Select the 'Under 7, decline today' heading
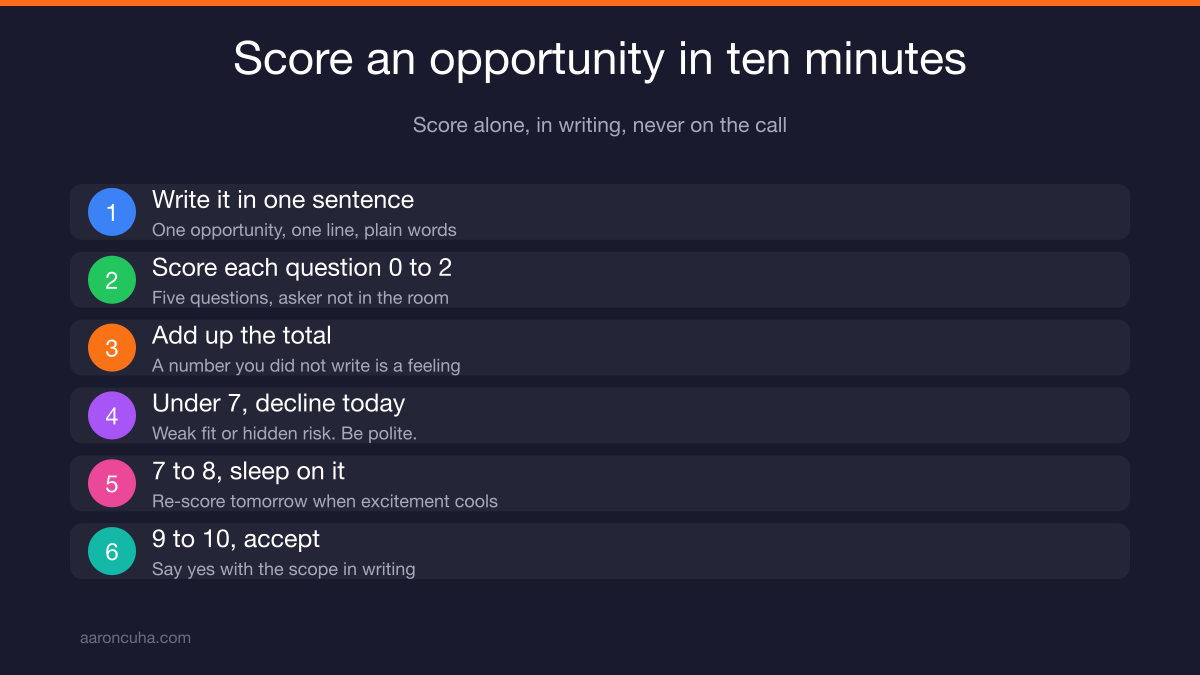The width and height of the screenshot is (1200, 675). pos(278,404)
